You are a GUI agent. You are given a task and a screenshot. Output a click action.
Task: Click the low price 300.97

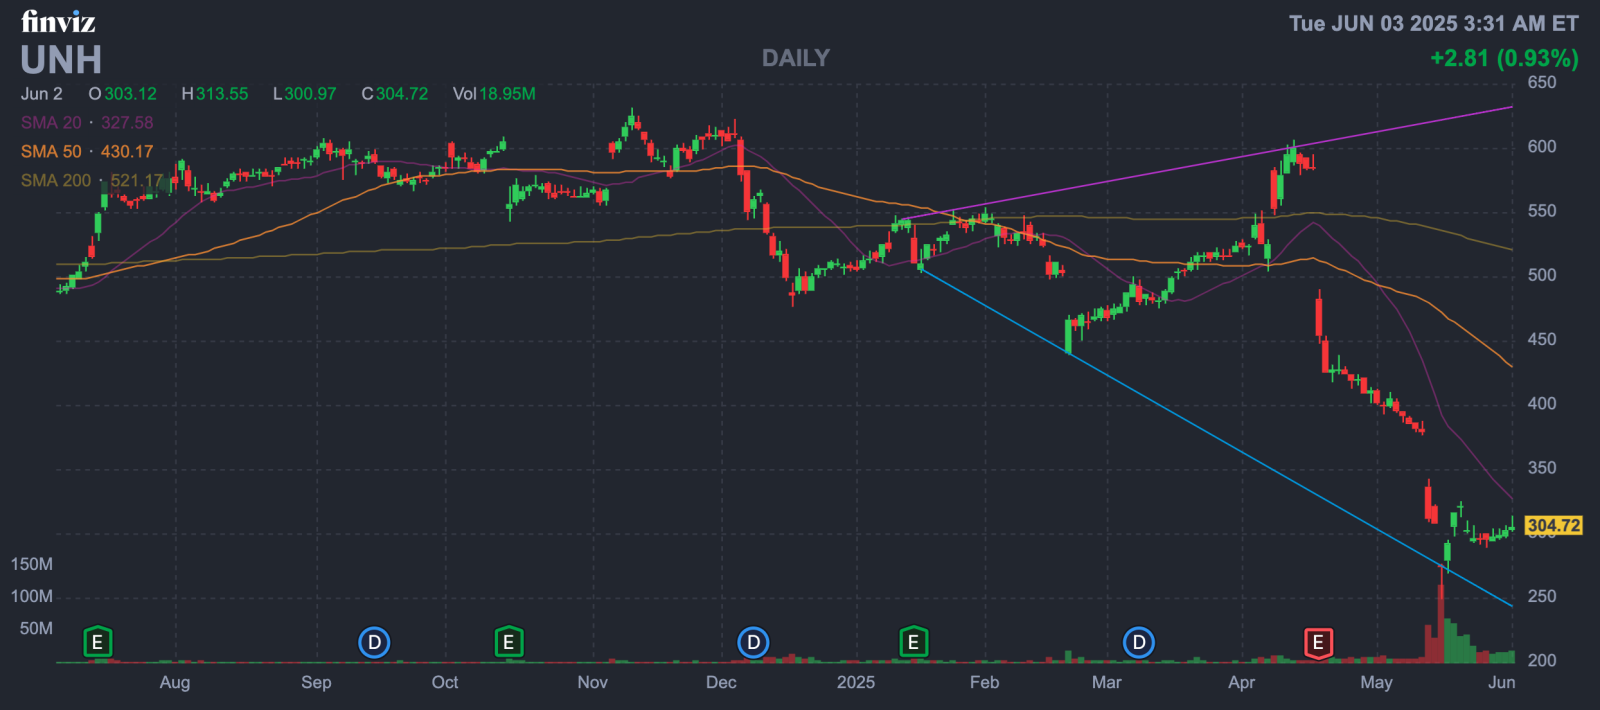310,93
